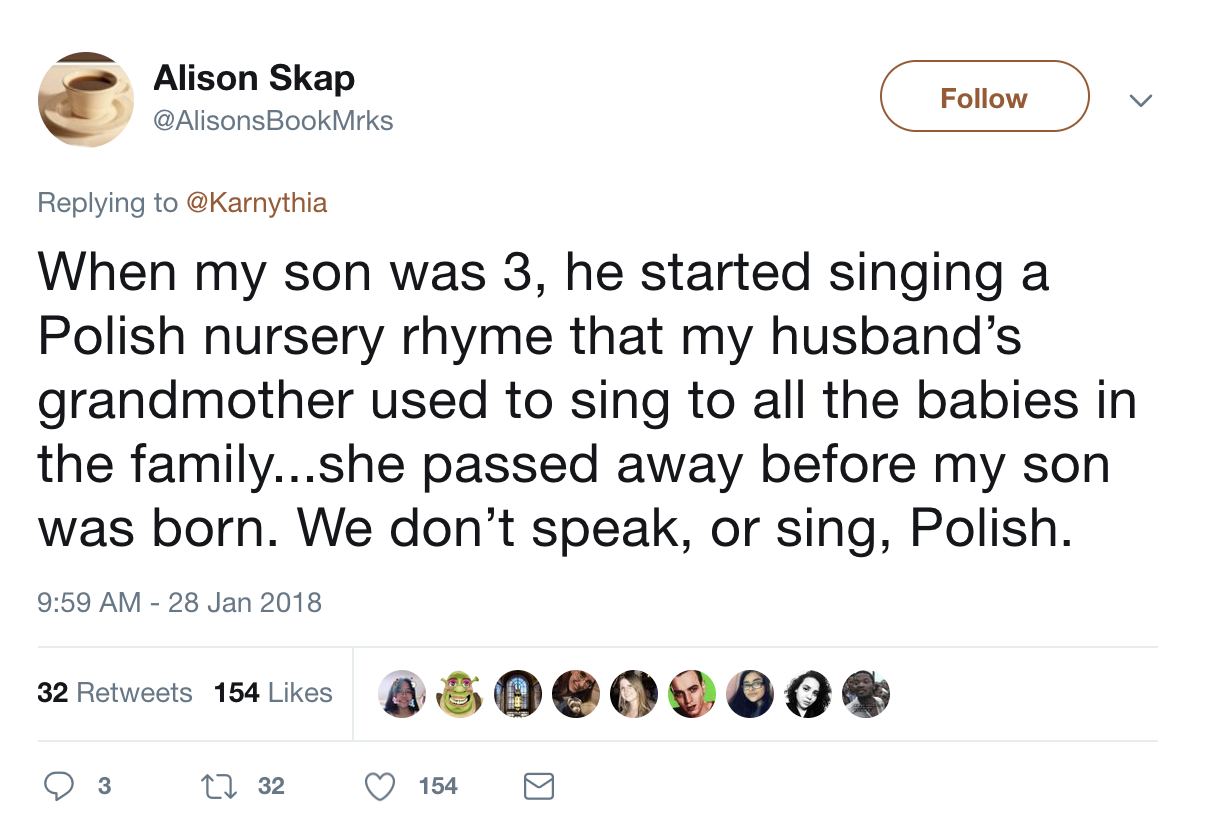Click the 9:59 AM - 28 Jan 2018 timestamp

point(180,602)
